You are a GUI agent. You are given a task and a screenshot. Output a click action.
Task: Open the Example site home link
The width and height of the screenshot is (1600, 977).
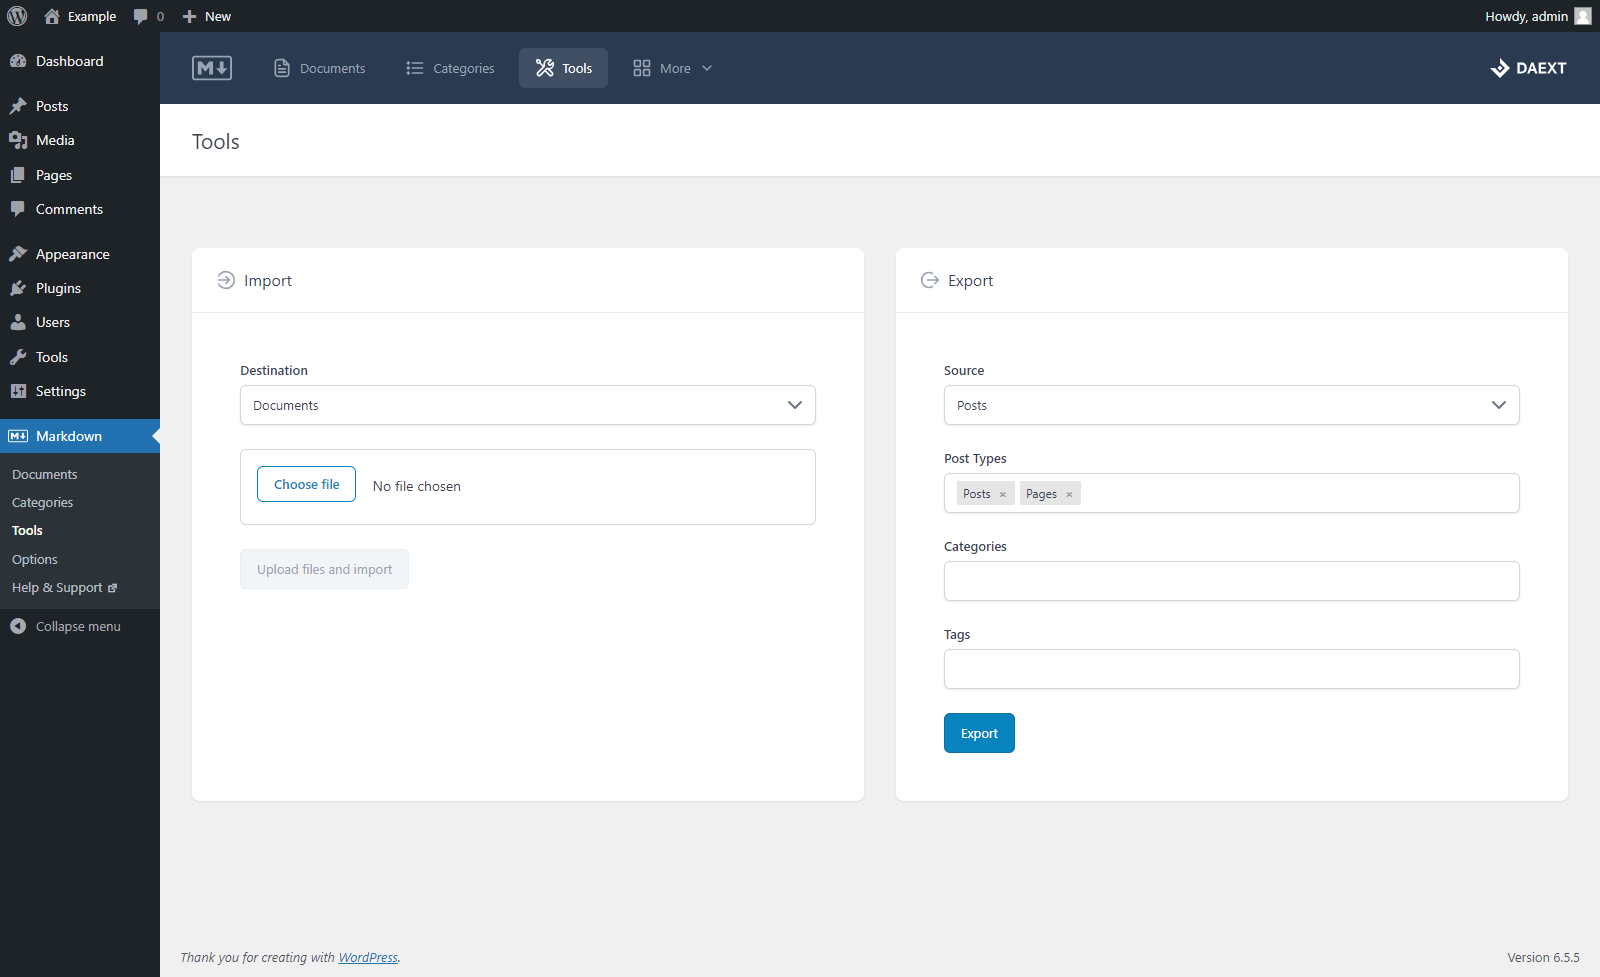tap(80, 16)
